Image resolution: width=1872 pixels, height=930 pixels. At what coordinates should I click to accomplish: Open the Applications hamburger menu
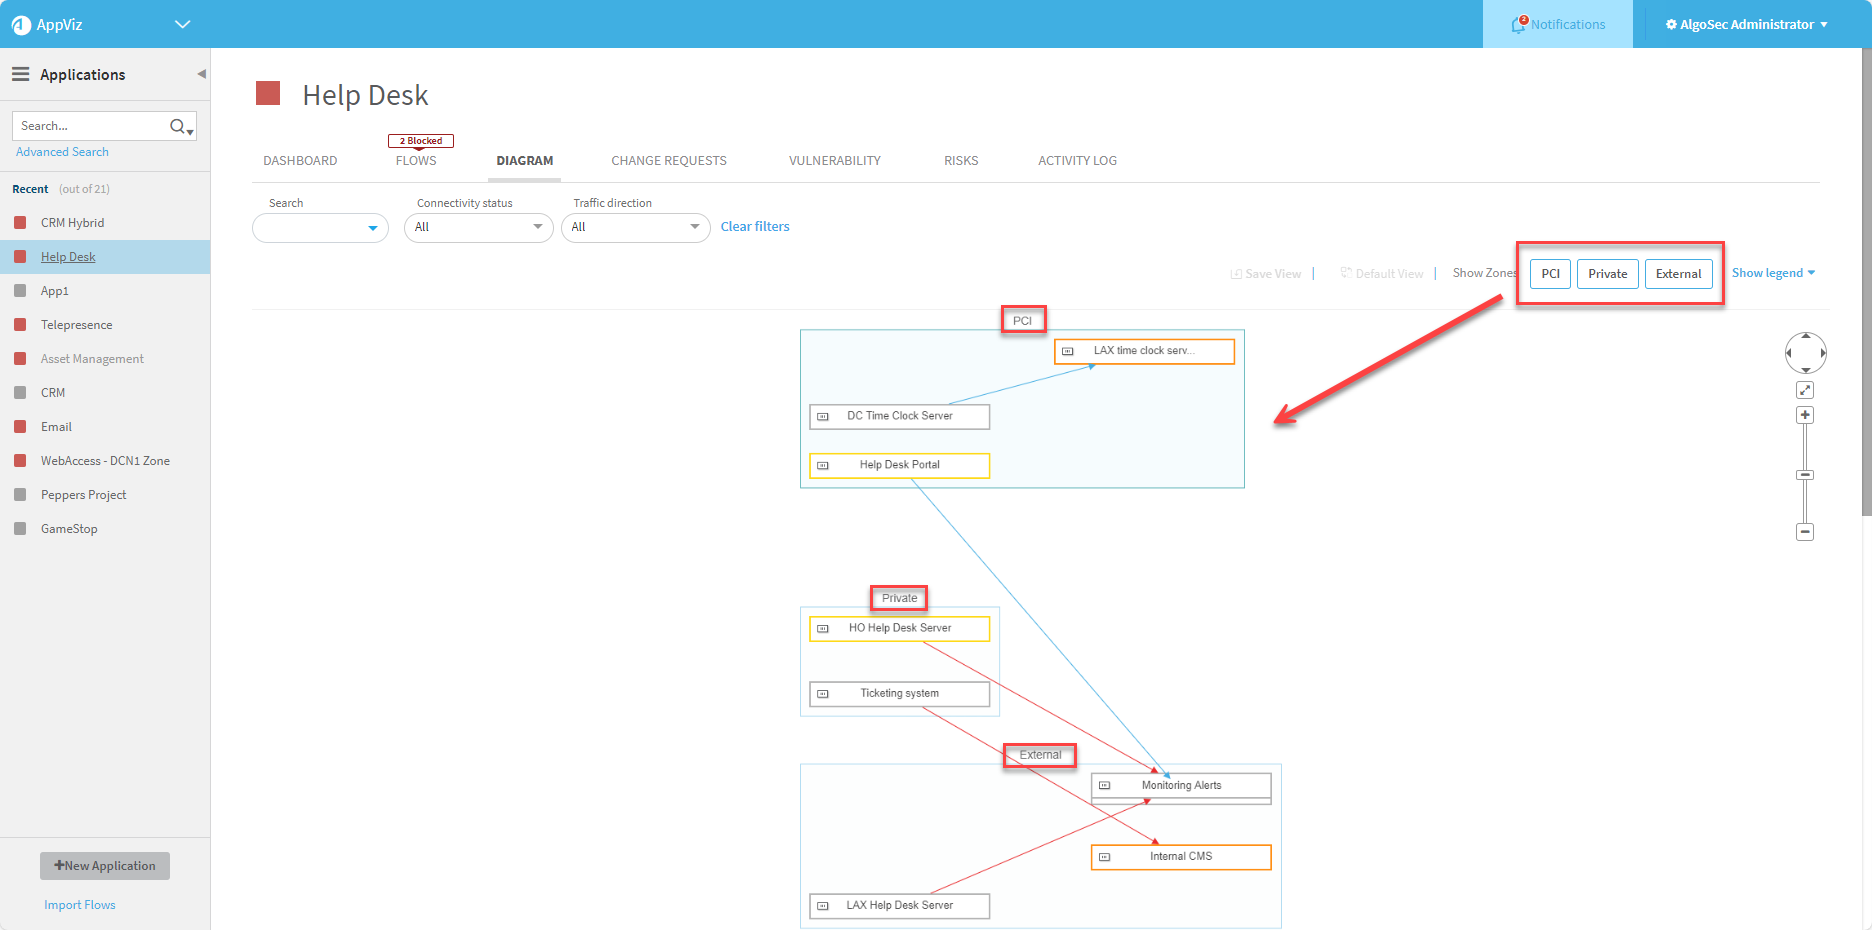pos(20,75)
